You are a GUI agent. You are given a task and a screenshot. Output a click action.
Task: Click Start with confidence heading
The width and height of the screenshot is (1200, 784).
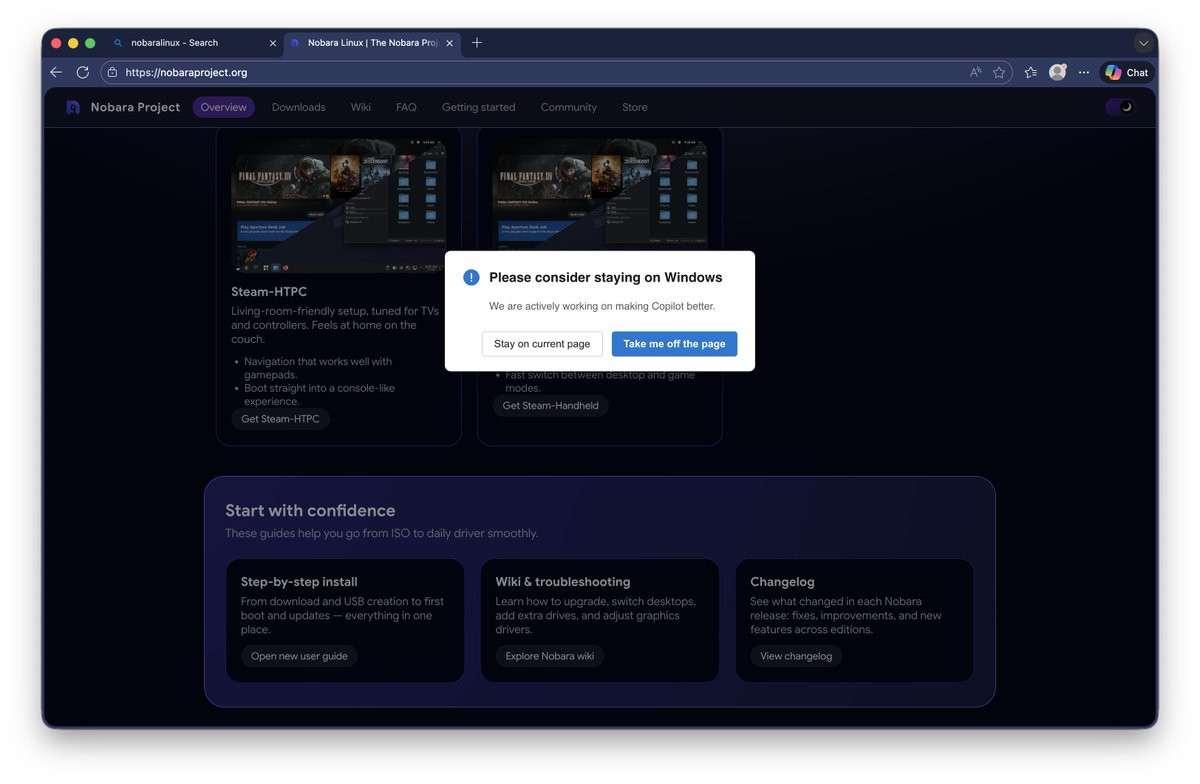point(310,510)
